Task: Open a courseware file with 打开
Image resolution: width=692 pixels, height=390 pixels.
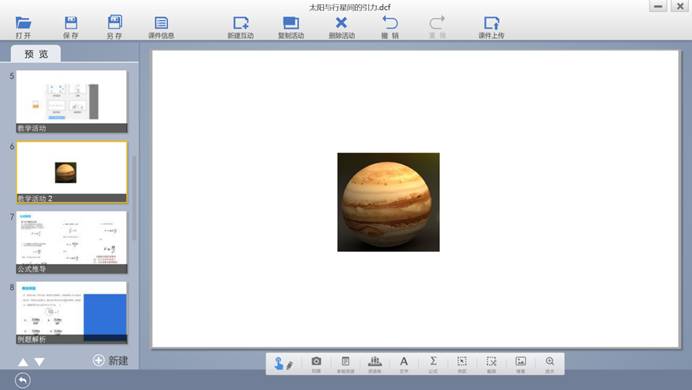Action: point(23,27)
